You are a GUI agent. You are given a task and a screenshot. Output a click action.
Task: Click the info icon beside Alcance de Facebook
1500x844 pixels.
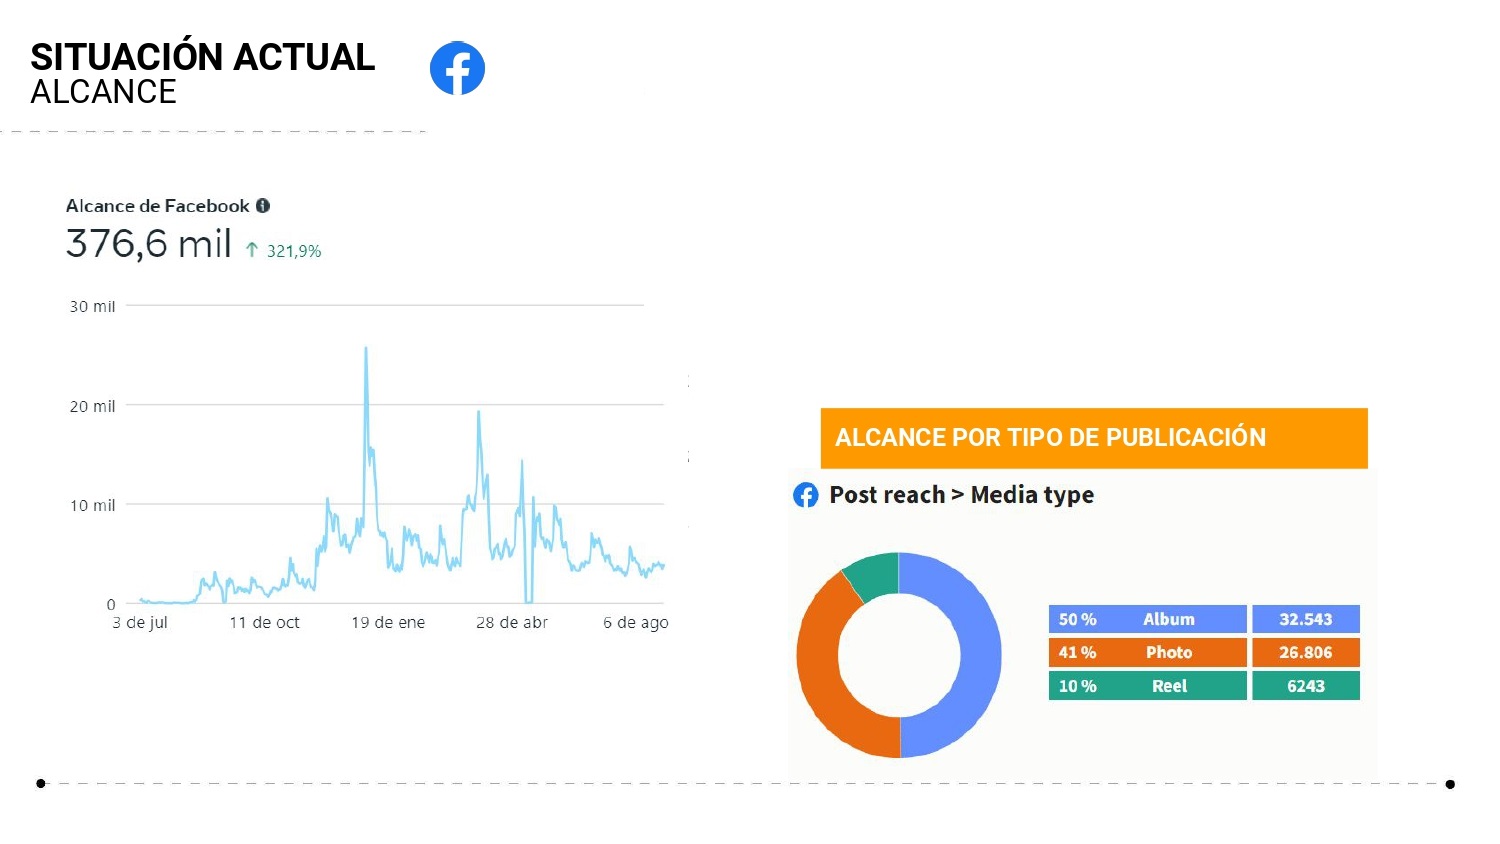[263, 206]
